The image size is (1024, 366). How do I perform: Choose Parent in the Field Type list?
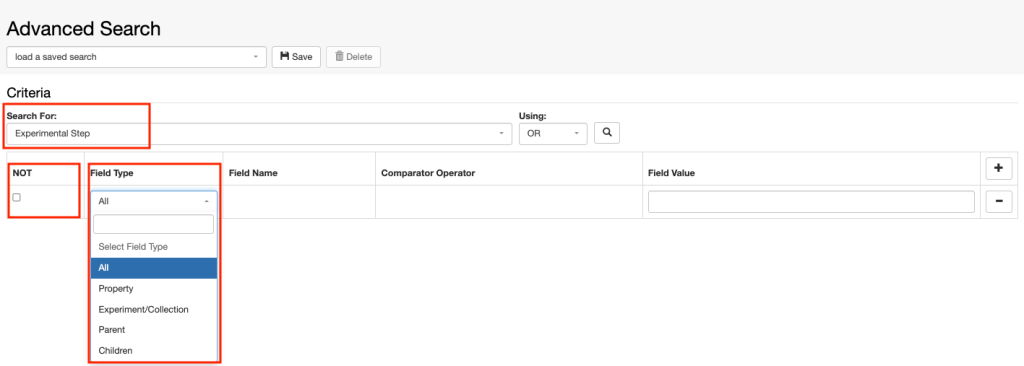pos(153,330)
